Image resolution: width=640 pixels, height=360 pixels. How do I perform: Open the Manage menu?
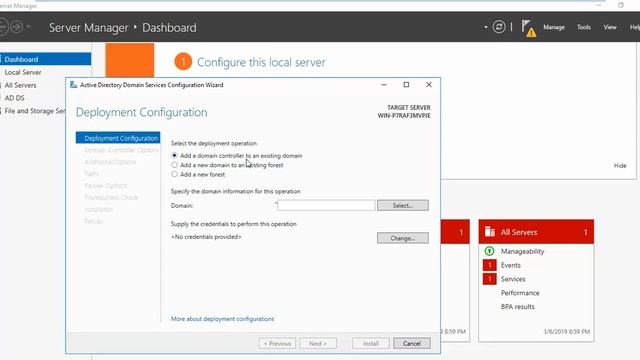[554, 27]
